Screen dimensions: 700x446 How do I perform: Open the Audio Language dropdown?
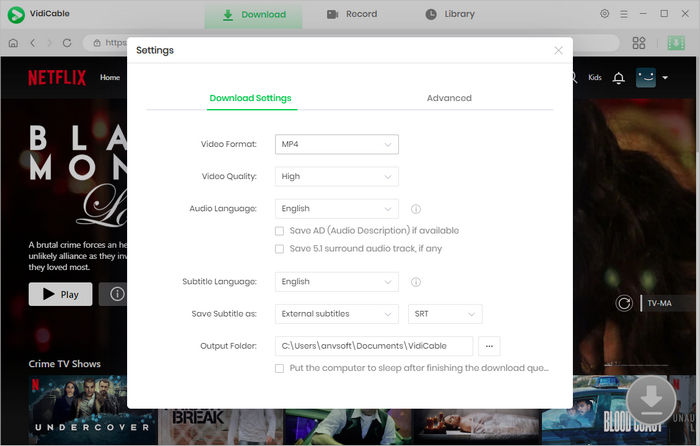pyautogui.click(x=337, y=208)
